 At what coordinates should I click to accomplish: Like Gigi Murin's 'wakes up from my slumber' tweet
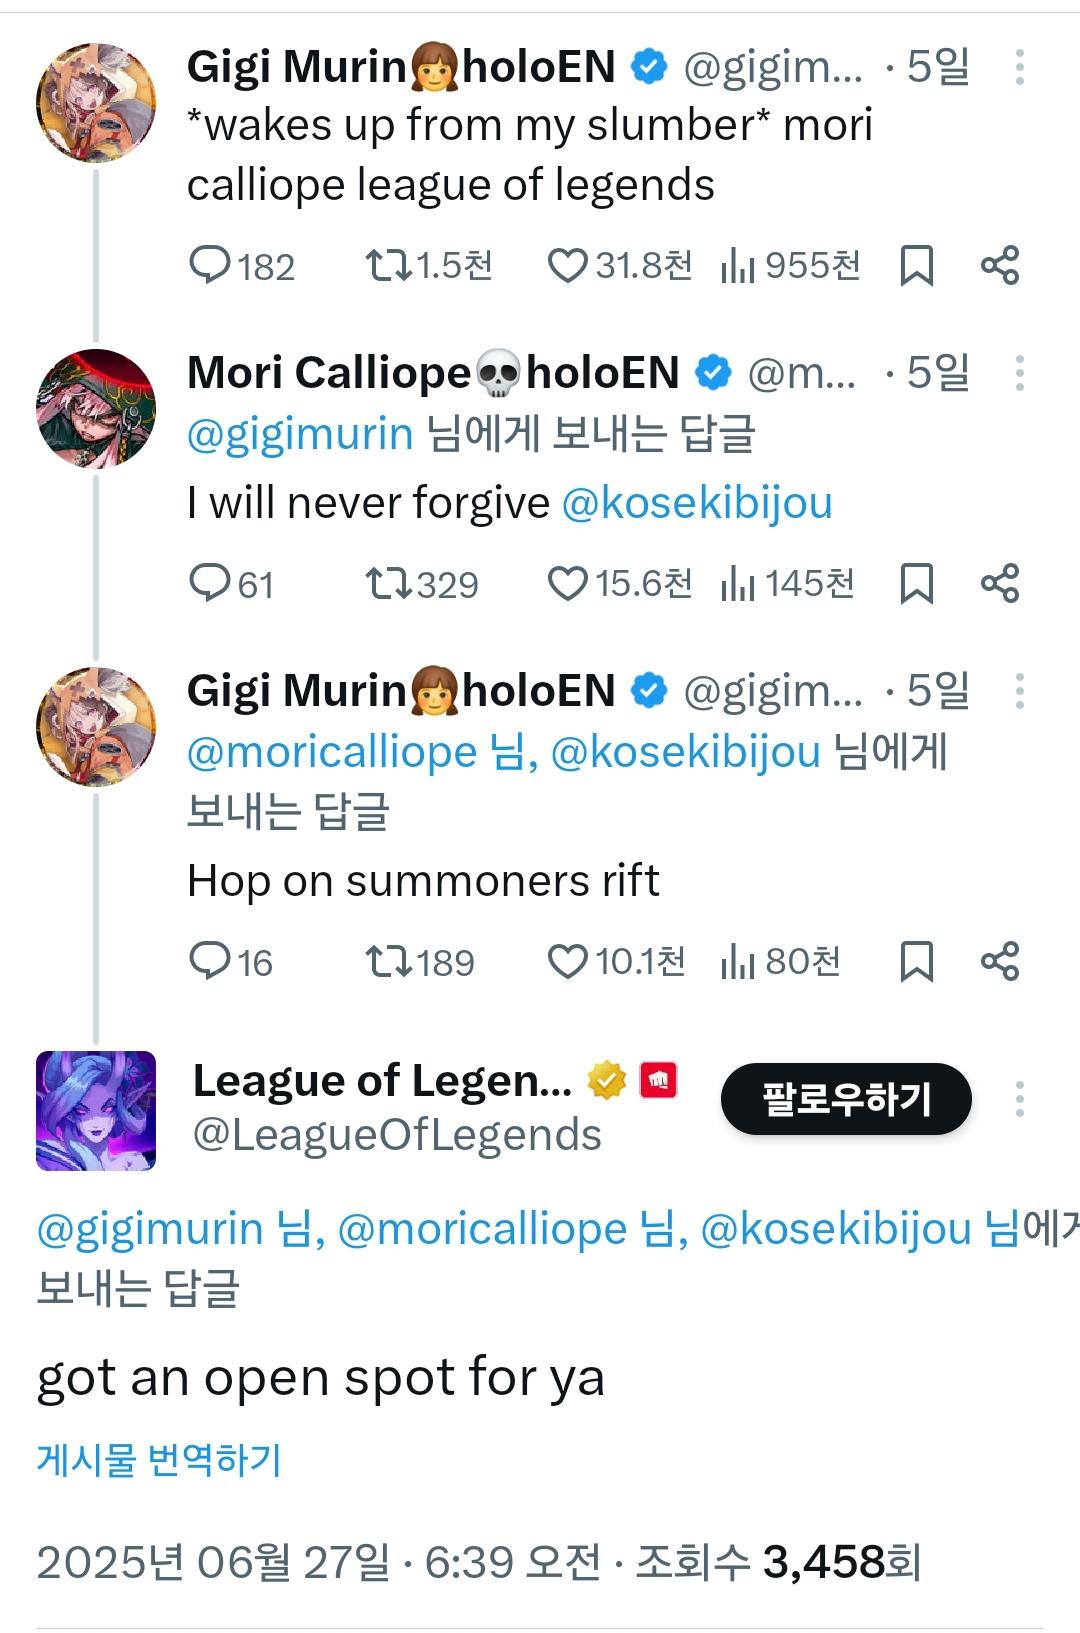[568, 266]
